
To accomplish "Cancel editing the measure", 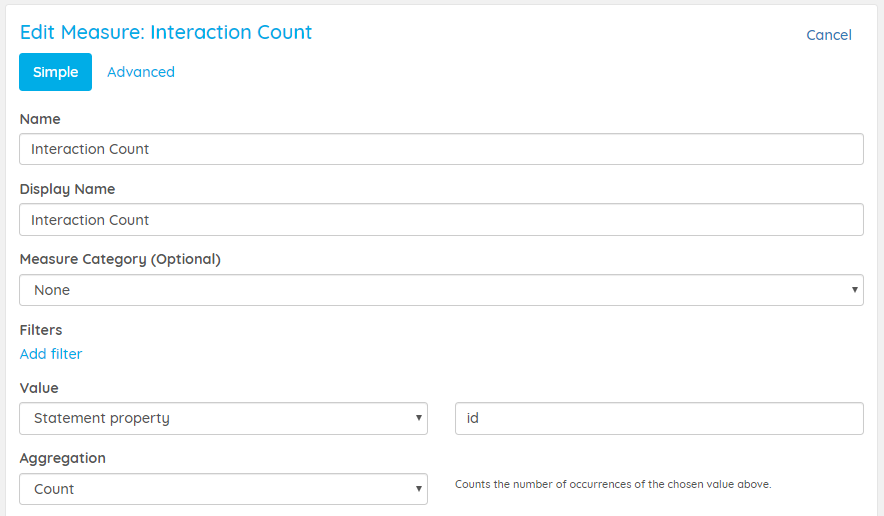I will click(x=828, y=35).
